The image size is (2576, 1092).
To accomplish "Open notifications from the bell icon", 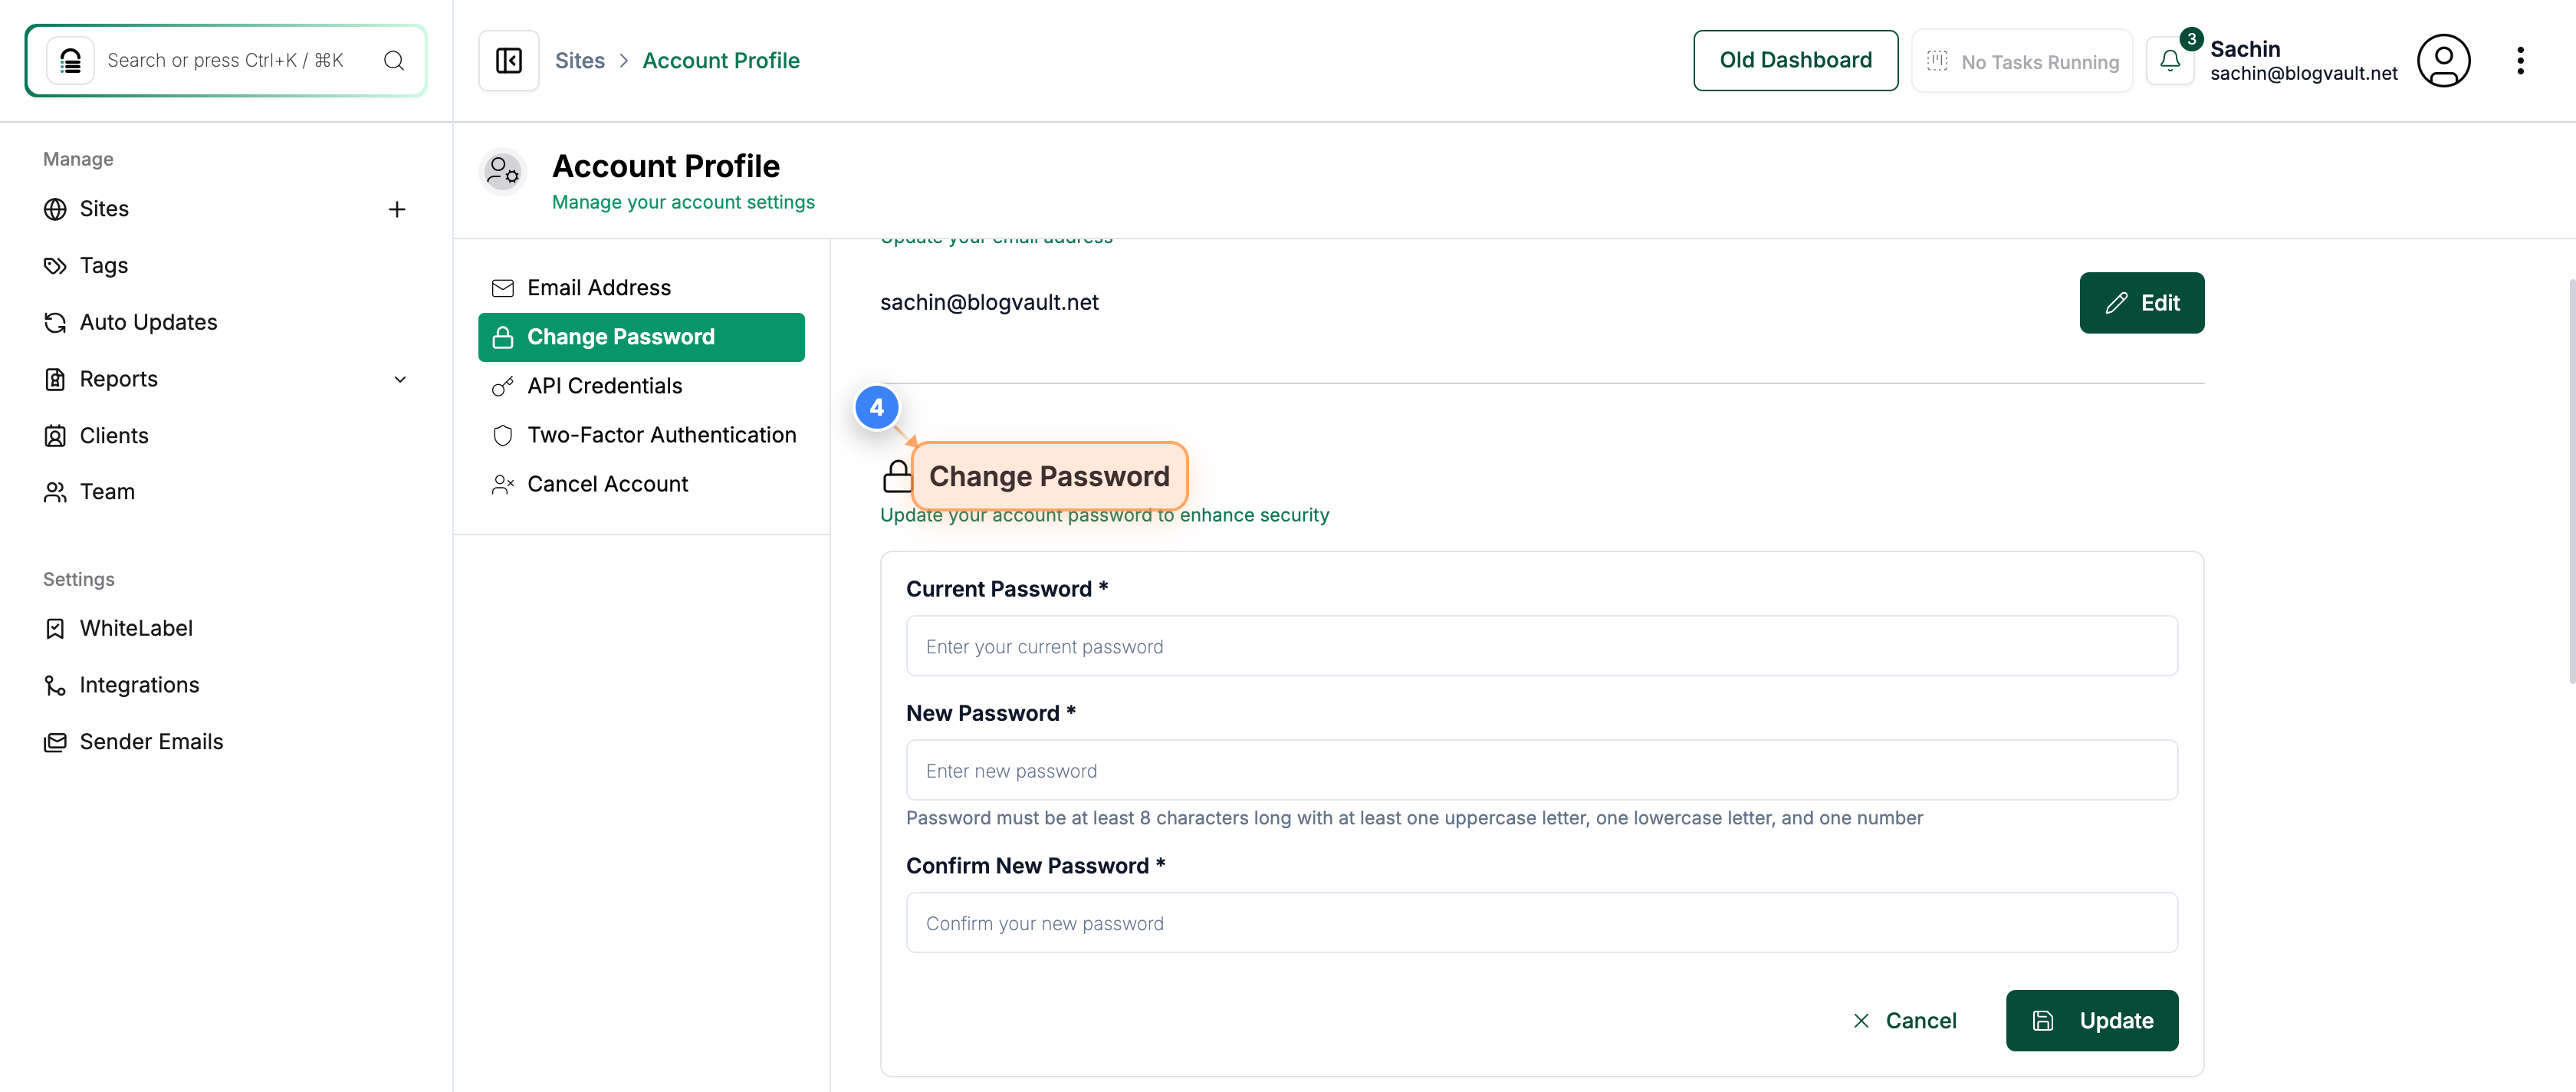I will click(2170, 60).
